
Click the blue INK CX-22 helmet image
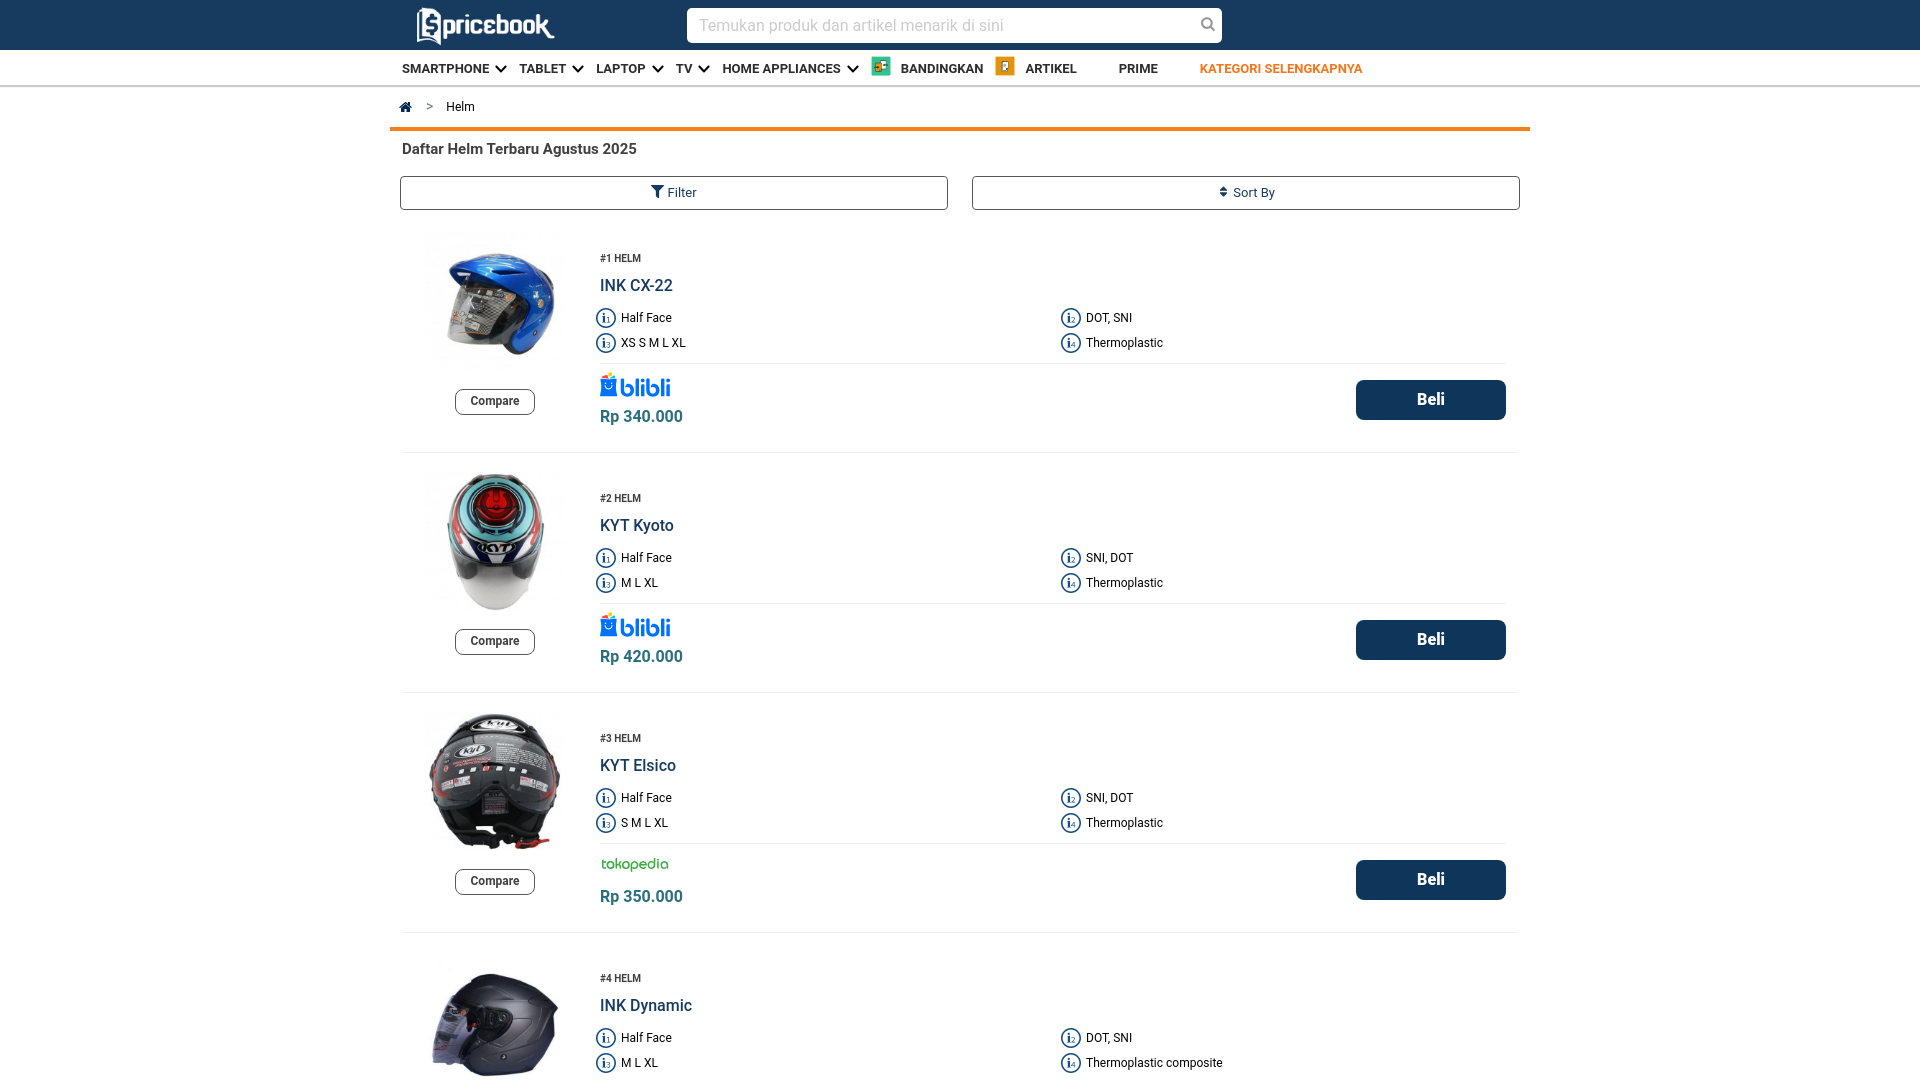[x=499, y=304]
